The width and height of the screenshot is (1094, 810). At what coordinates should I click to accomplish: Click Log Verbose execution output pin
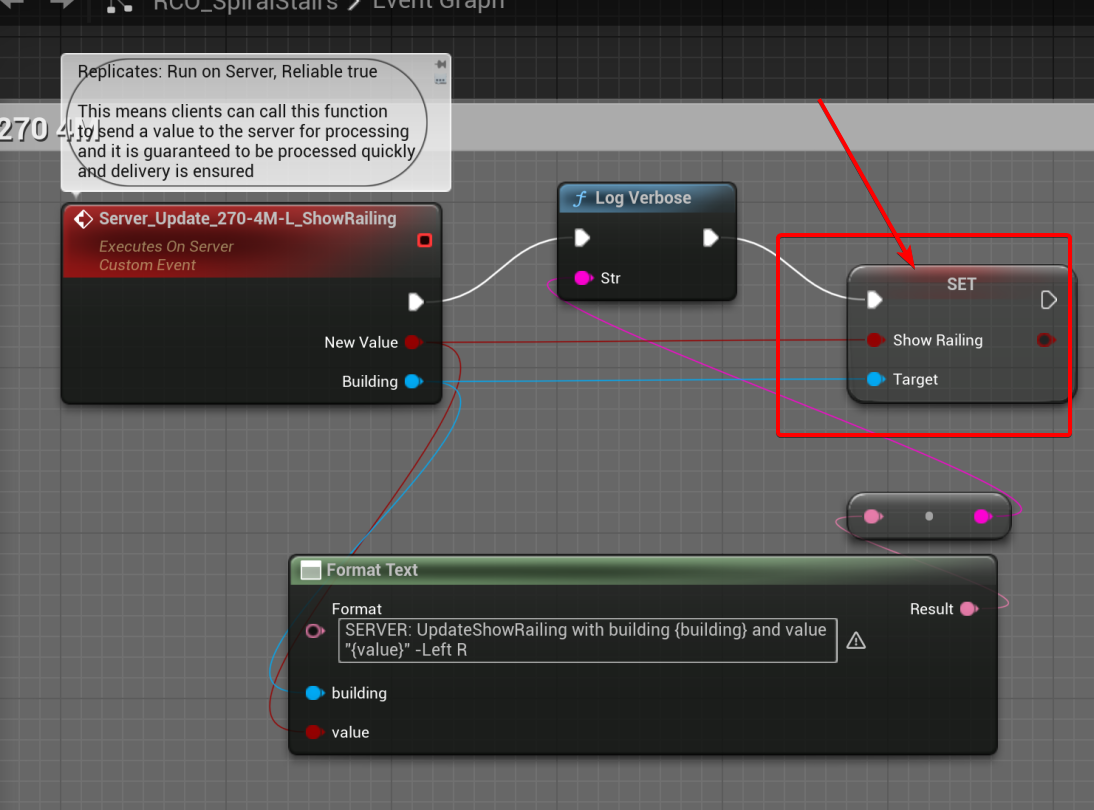[x=710, y=238]
